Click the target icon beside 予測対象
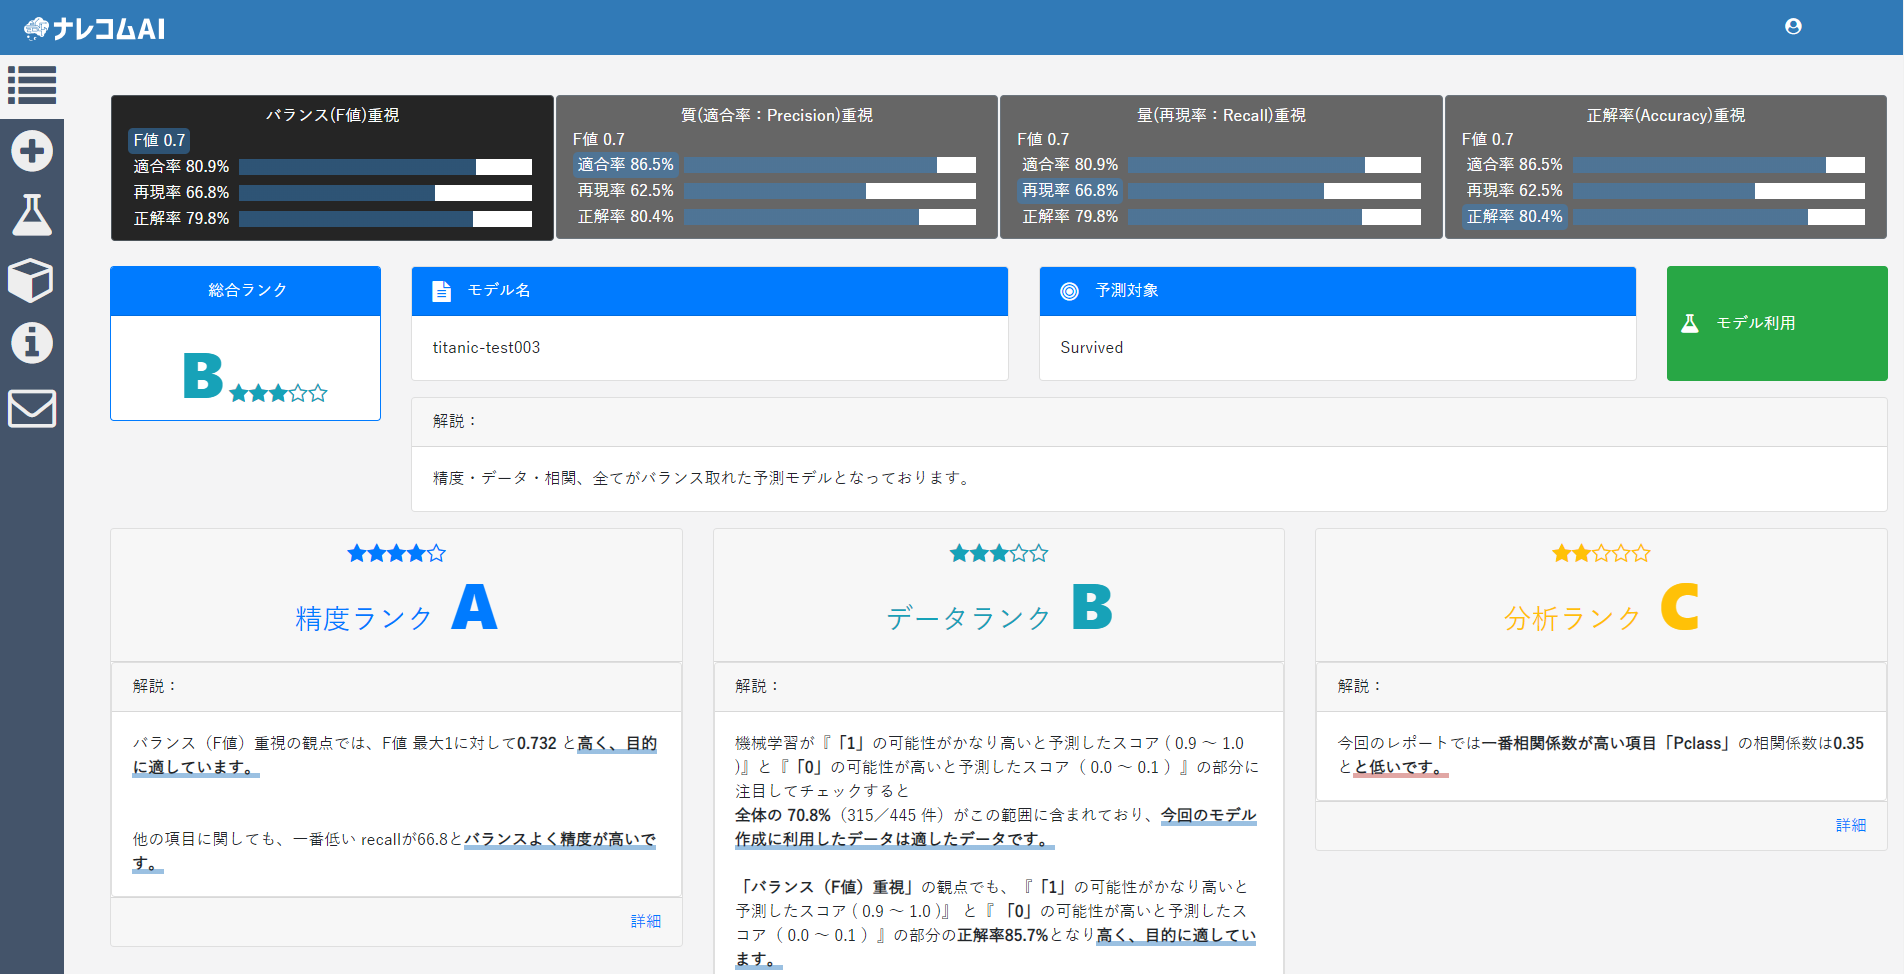The width and height of the screenshot is (1904, 974). 1069,291
